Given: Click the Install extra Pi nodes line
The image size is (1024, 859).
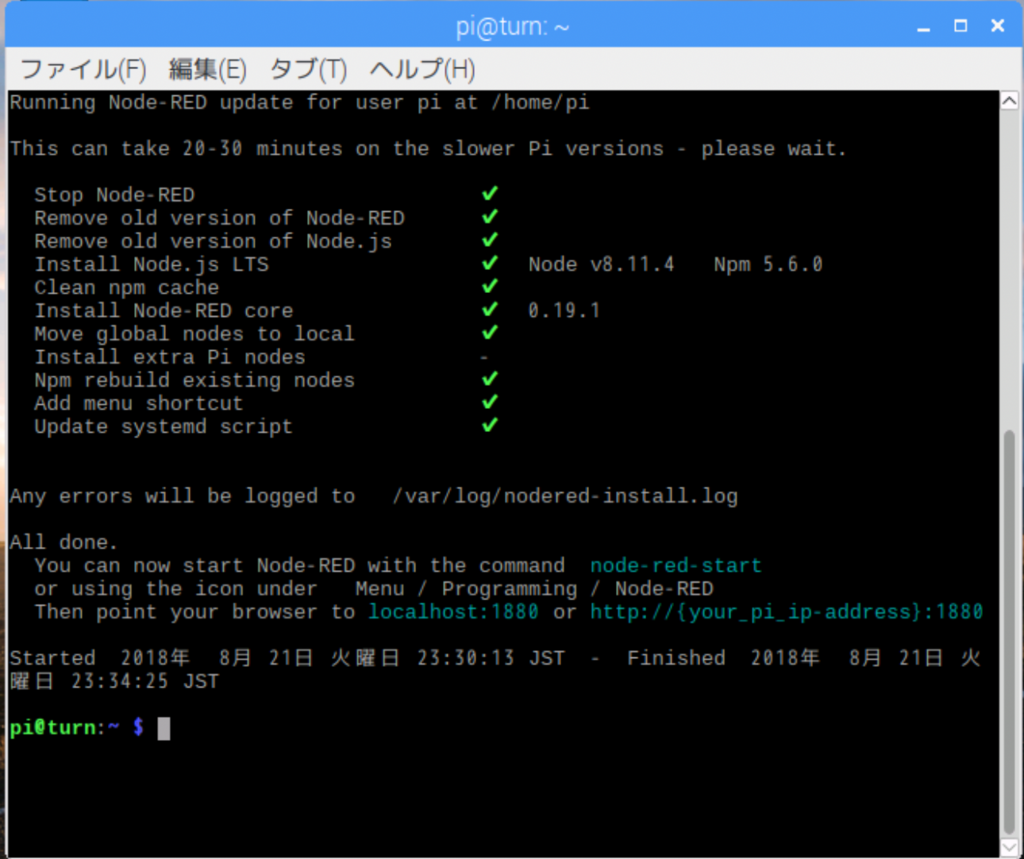Looking at the screenshot, I should click(170, 357).
